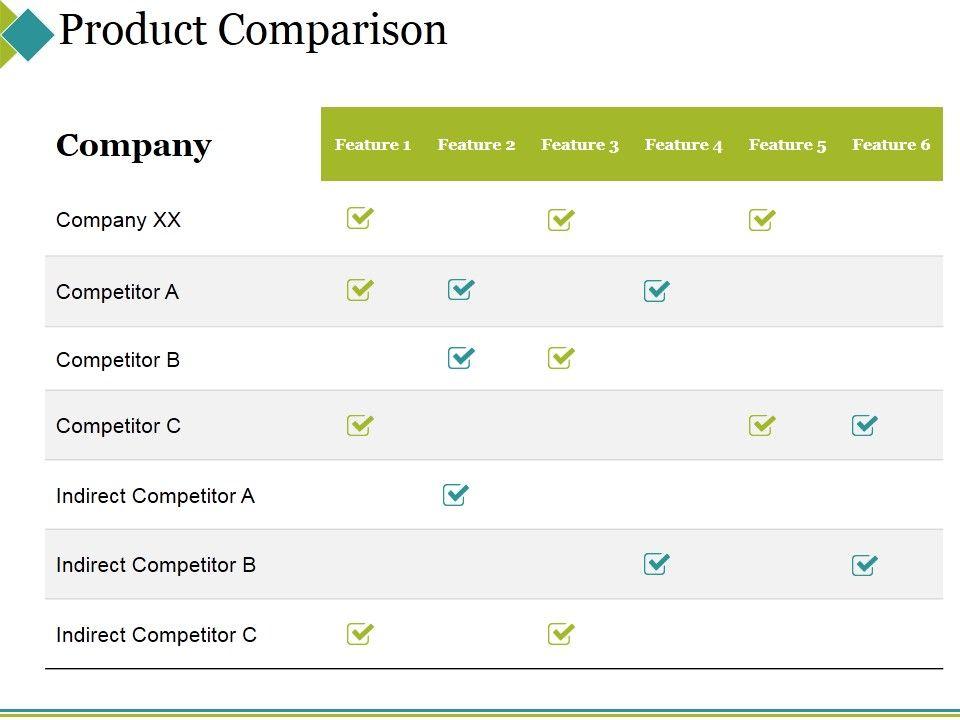Click Company XX Feature 3 checkmark
This screenshot has width=960, height=720.
(561, 220)
